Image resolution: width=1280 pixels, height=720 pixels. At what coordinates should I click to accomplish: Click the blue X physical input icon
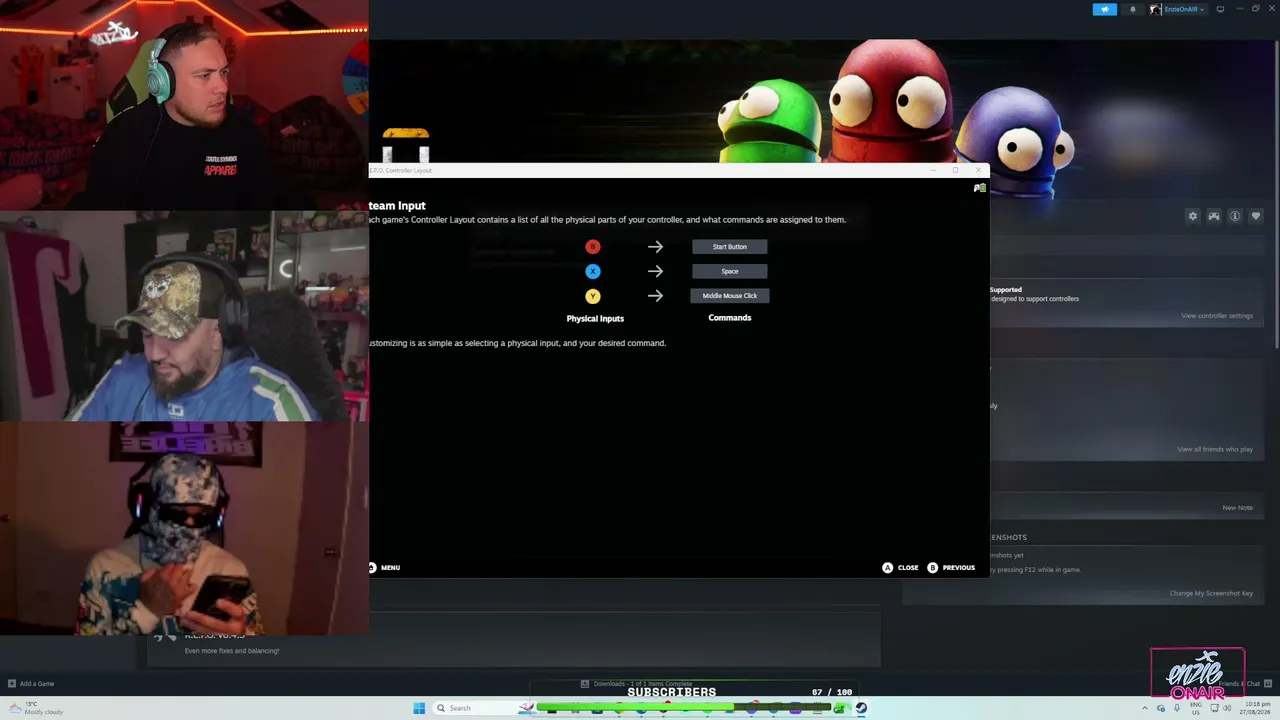coord(593,271)
